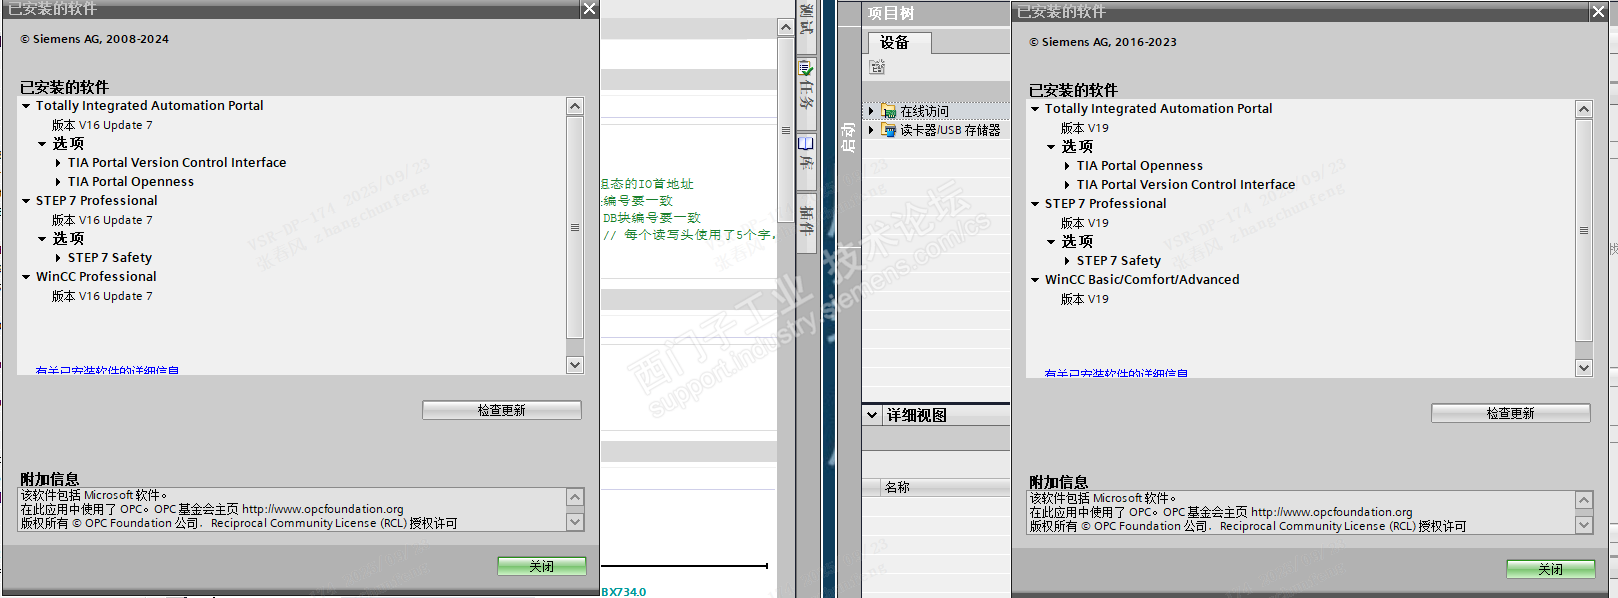Screen dimensions: 1618x598
Task: Expand the 读卡器/USB 存储器 tree node
Action: coord(871,130)
